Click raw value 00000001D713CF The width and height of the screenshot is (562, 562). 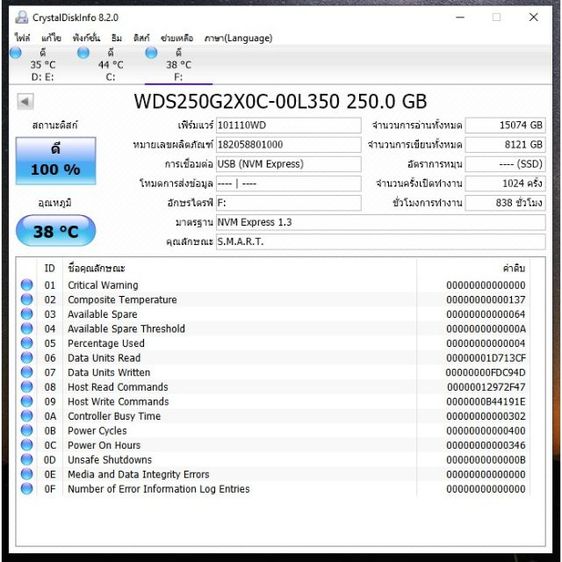(x=486, y=358)
